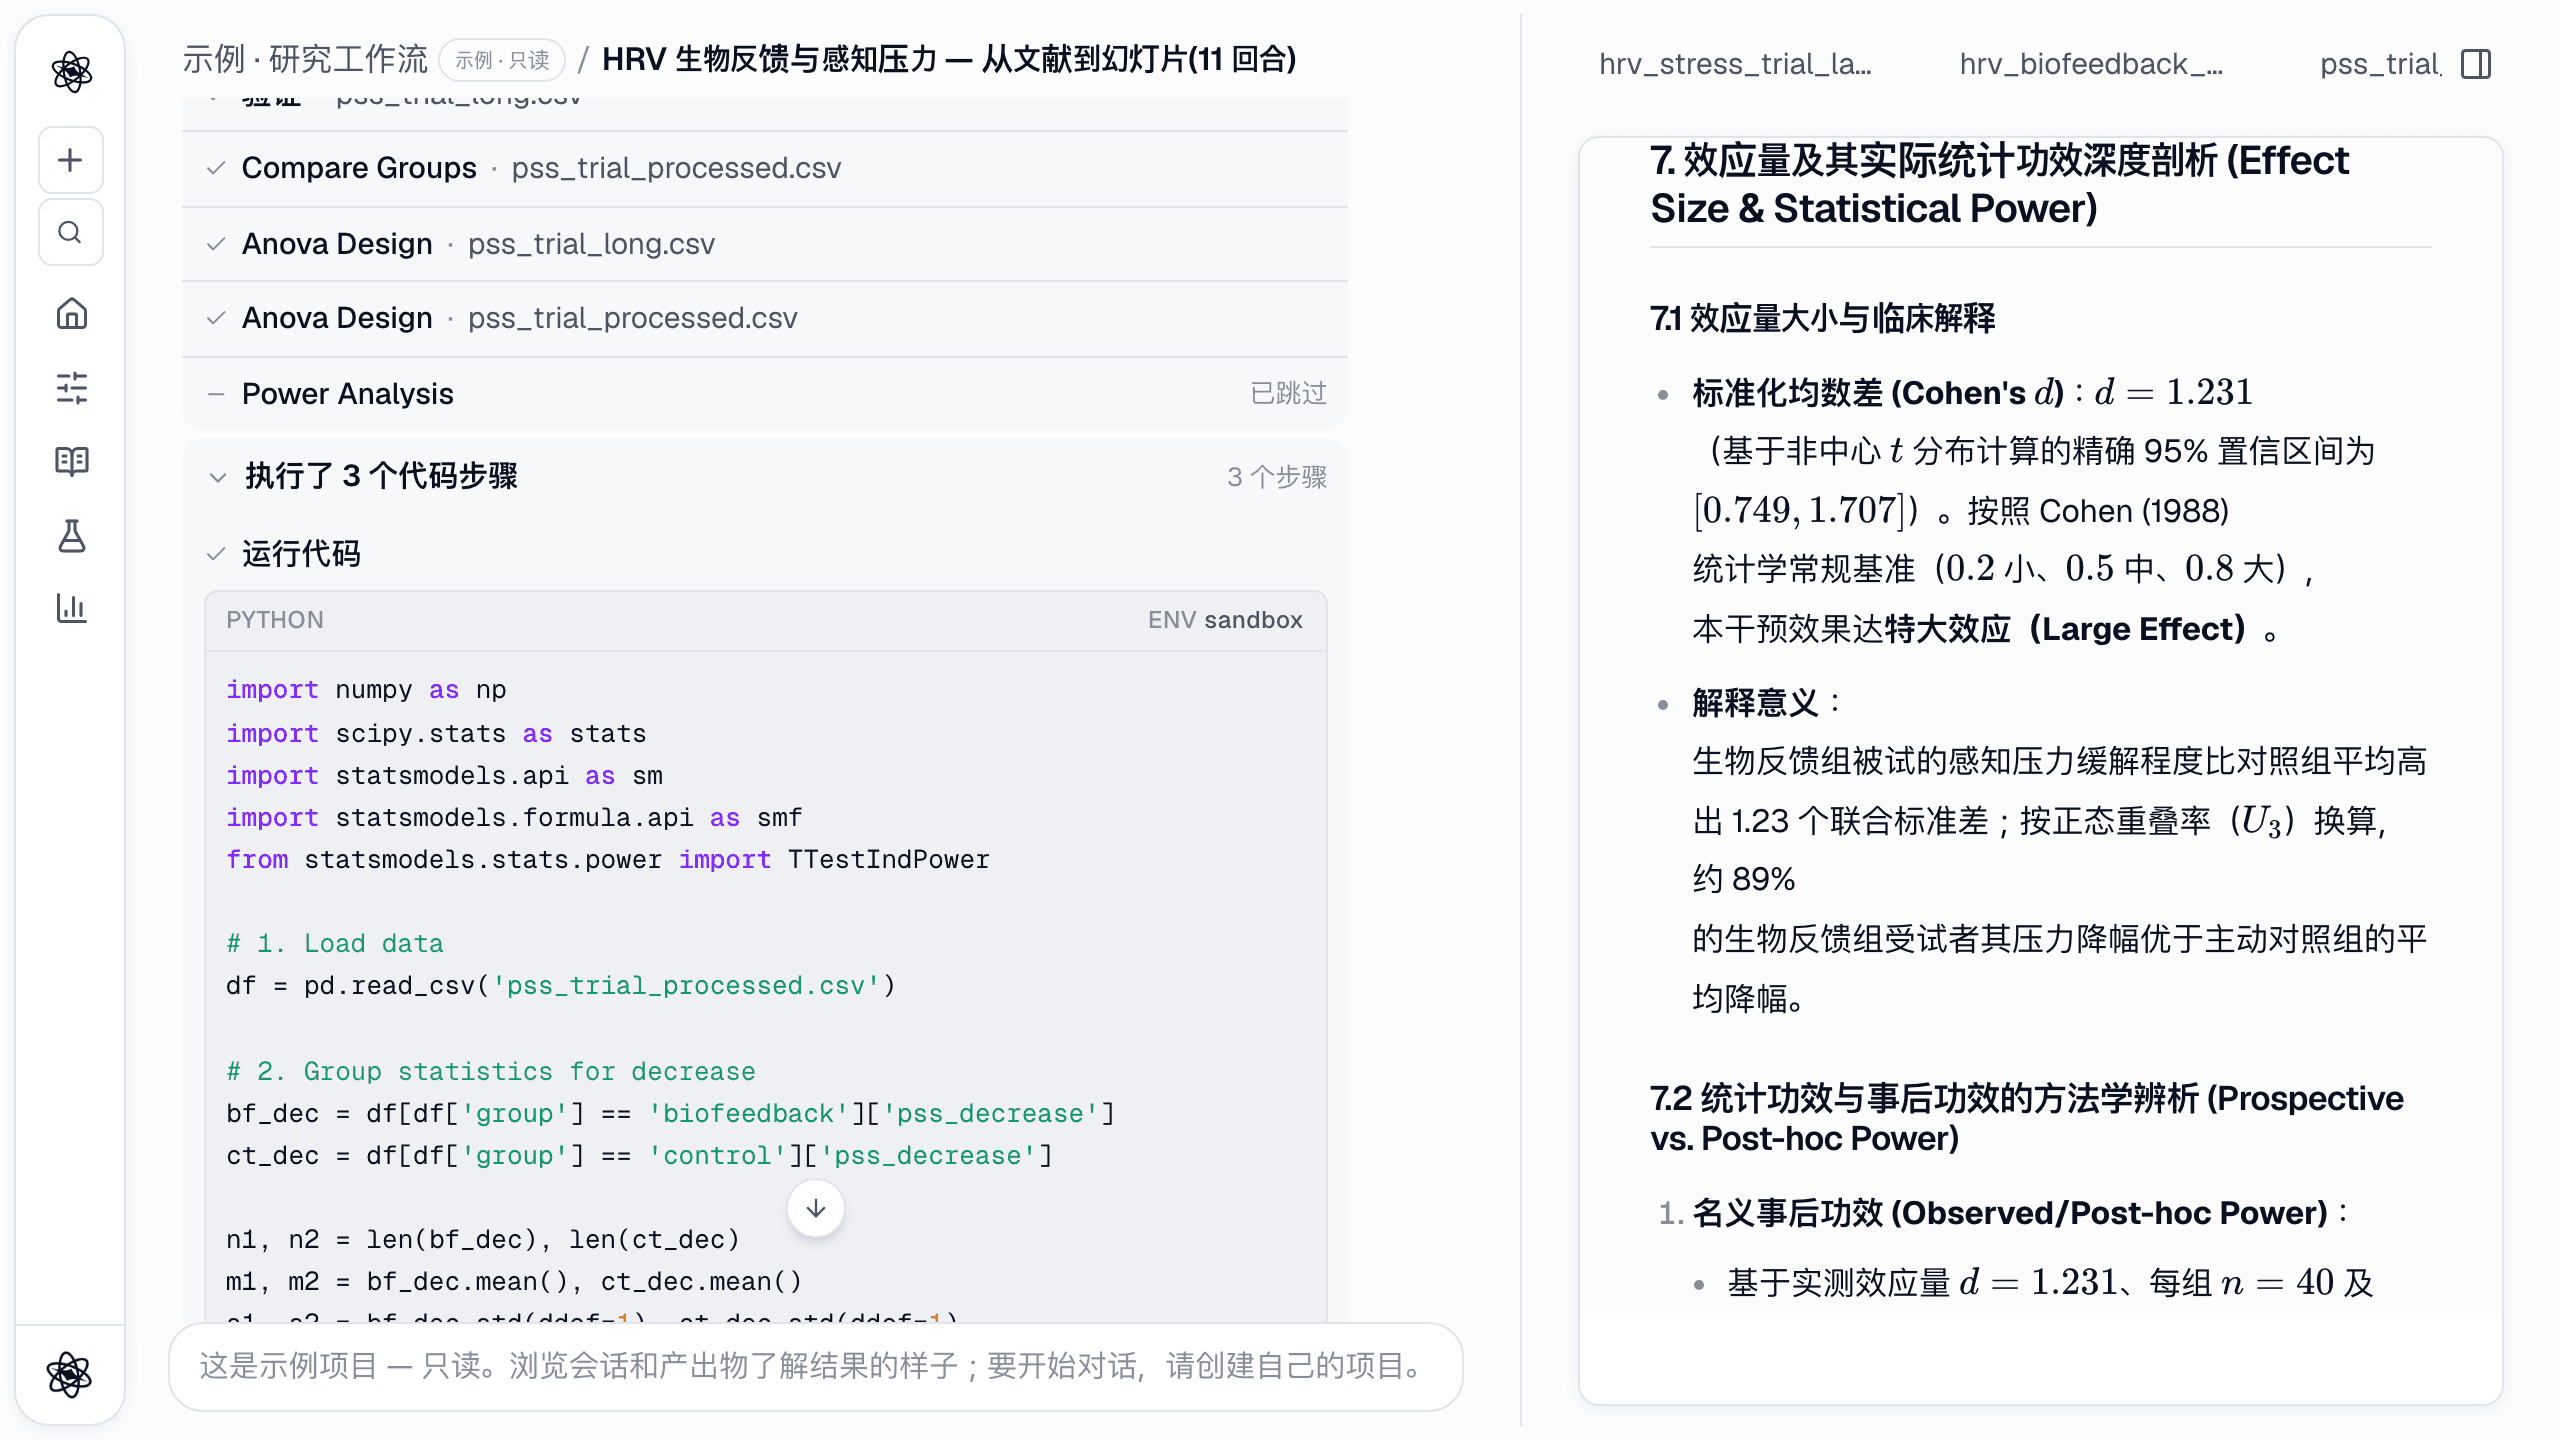Image resolution: width=2560 pixels, height=1440 pixels.
Task: Click the read-only message input box
Action: click(816, 1366)
